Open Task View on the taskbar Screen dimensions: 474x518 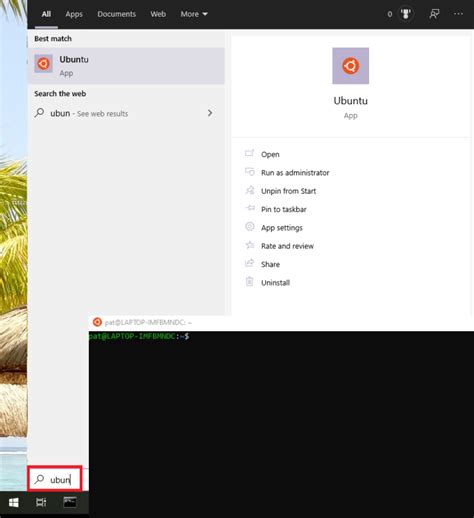pos(41,502)
